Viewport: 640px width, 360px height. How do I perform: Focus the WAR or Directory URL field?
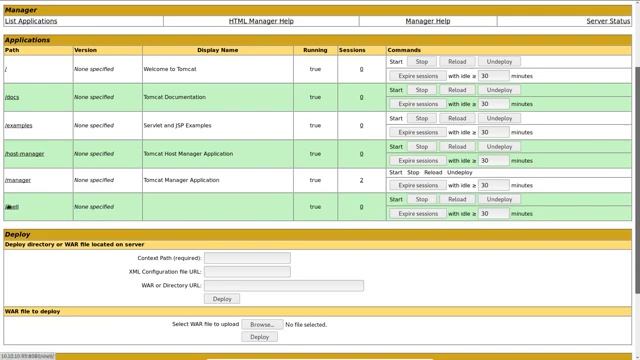(x=284, y=286)
